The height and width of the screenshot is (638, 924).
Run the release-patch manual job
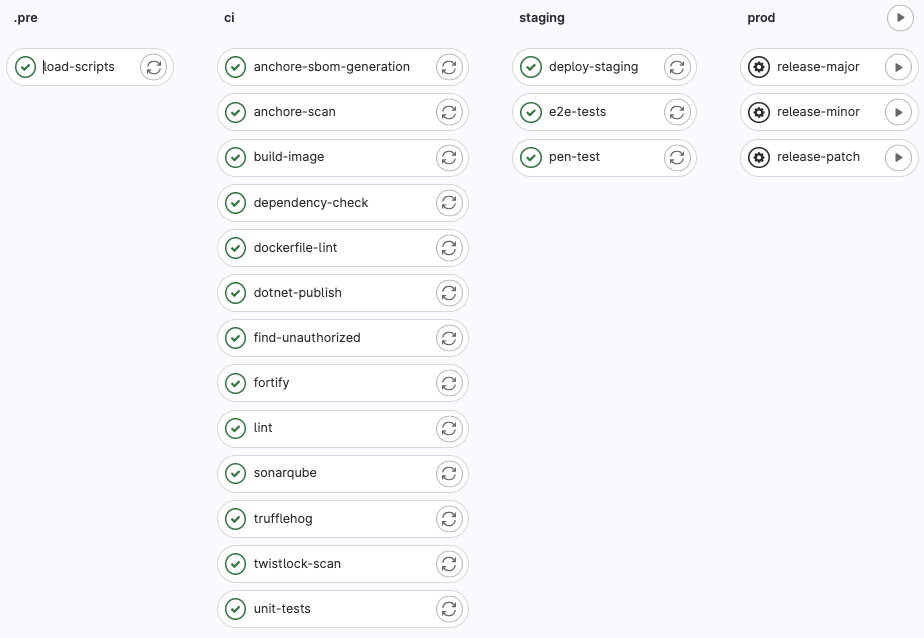(898, 157)
